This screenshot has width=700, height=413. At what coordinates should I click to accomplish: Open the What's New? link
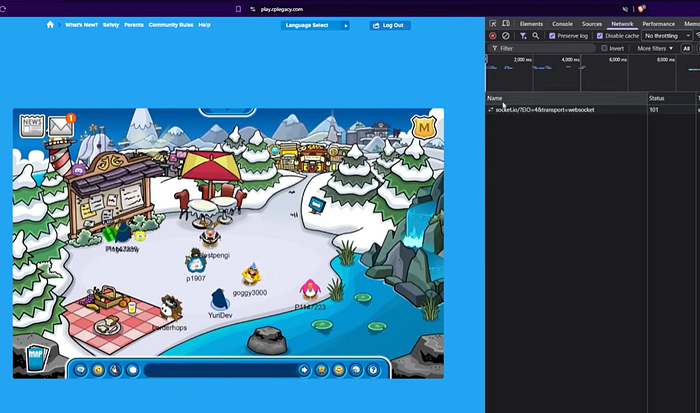point(81,25)
